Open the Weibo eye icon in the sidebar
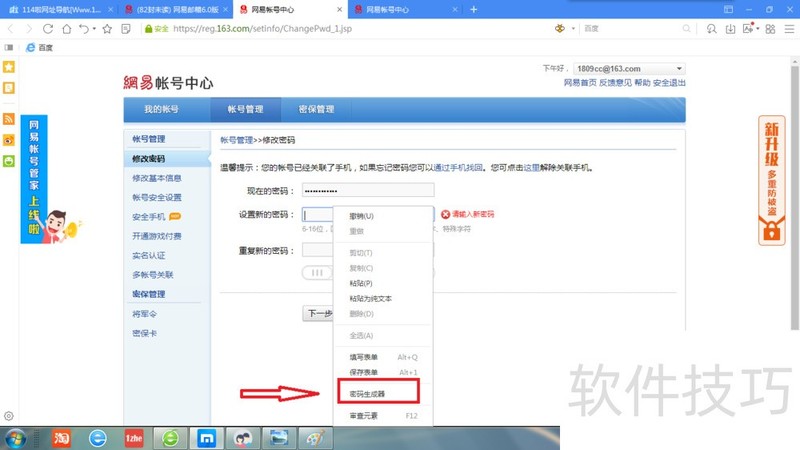Viewport: 800px width, 450px height. (9, 140)
